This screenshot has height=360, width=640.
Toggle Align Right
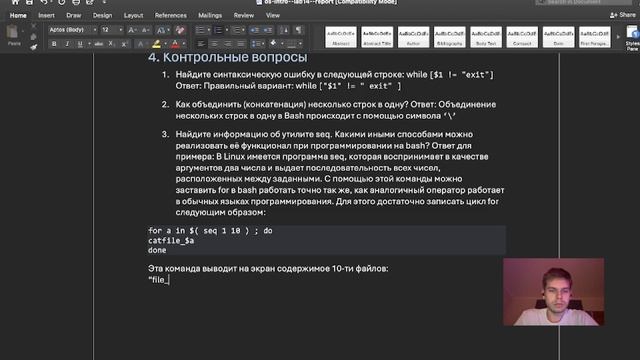pos(228,44)
